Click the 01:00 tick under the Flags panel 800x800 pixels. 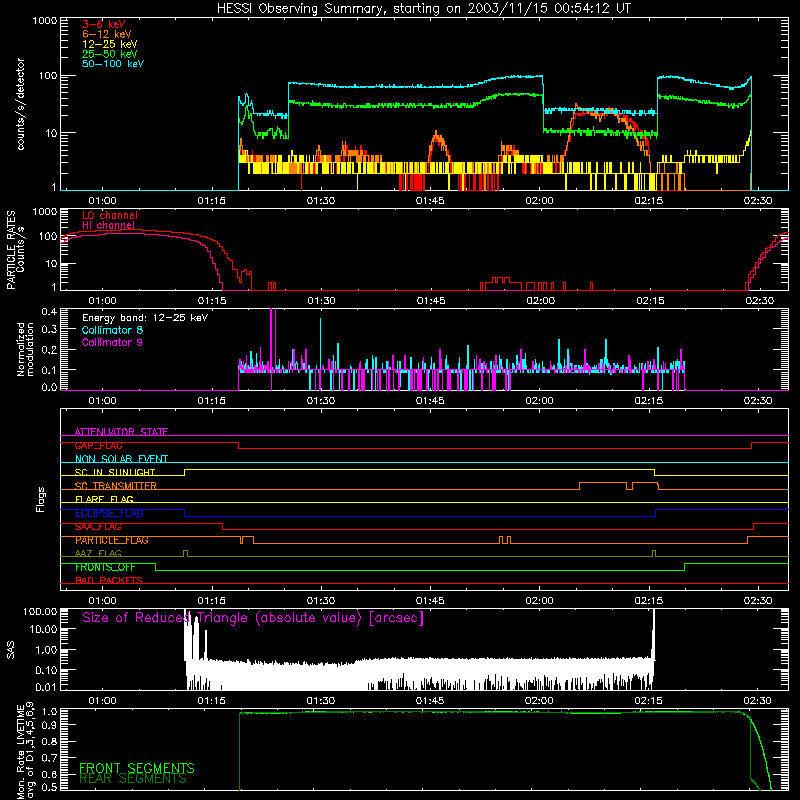[x=102, y=601]
